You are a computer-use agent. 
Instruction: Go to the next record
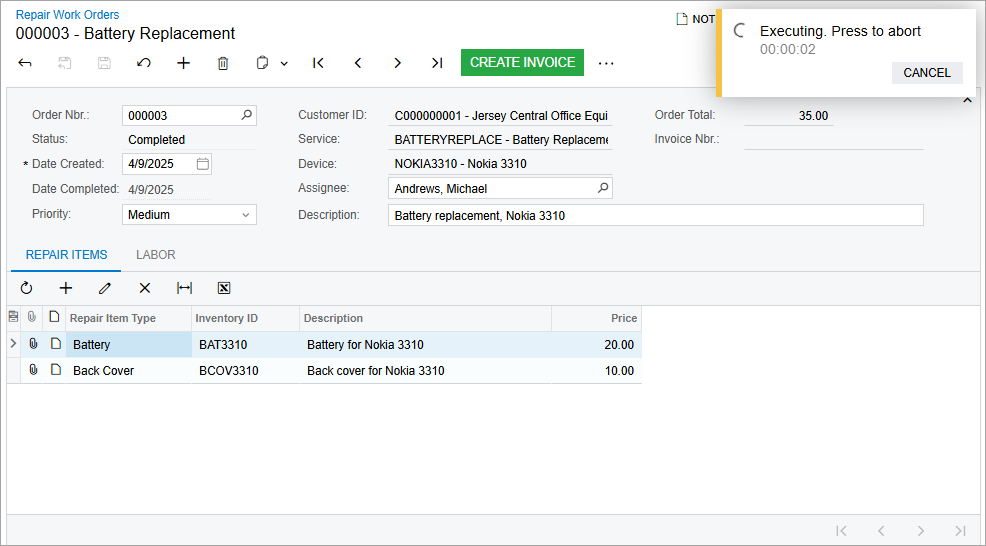[397, 63]
